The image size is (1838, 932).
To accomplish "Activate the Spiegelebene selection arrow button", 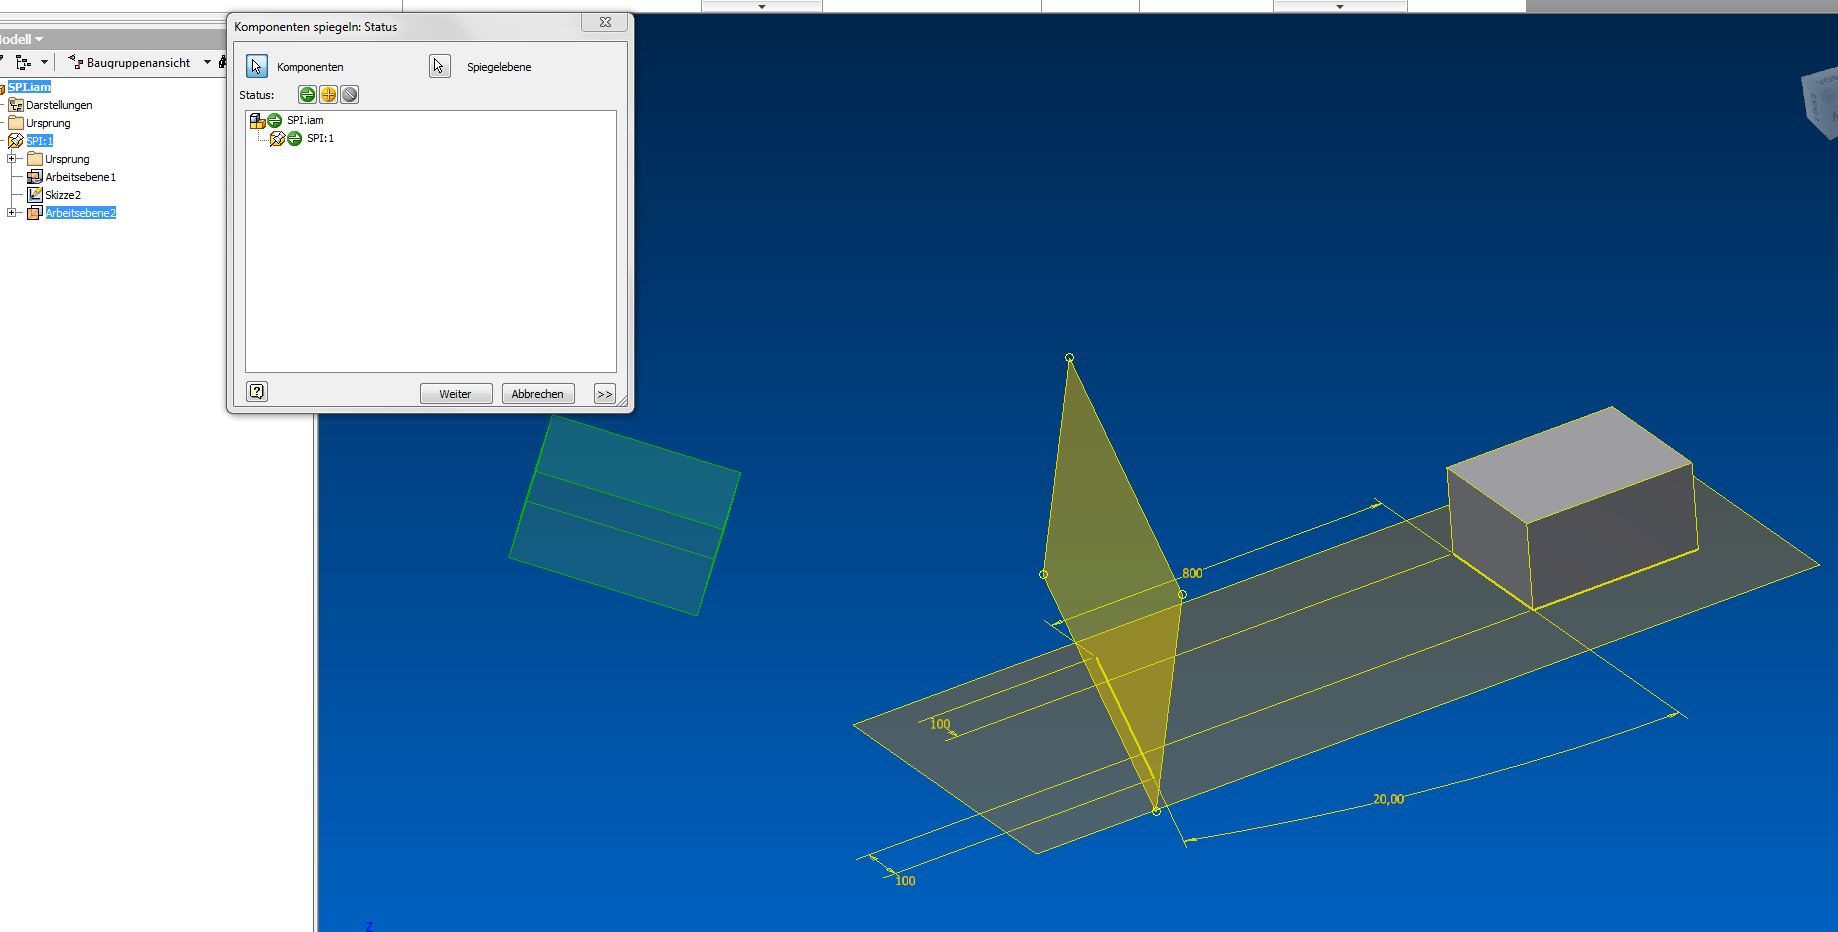I will pyautogui.click(x=439, y=66).
